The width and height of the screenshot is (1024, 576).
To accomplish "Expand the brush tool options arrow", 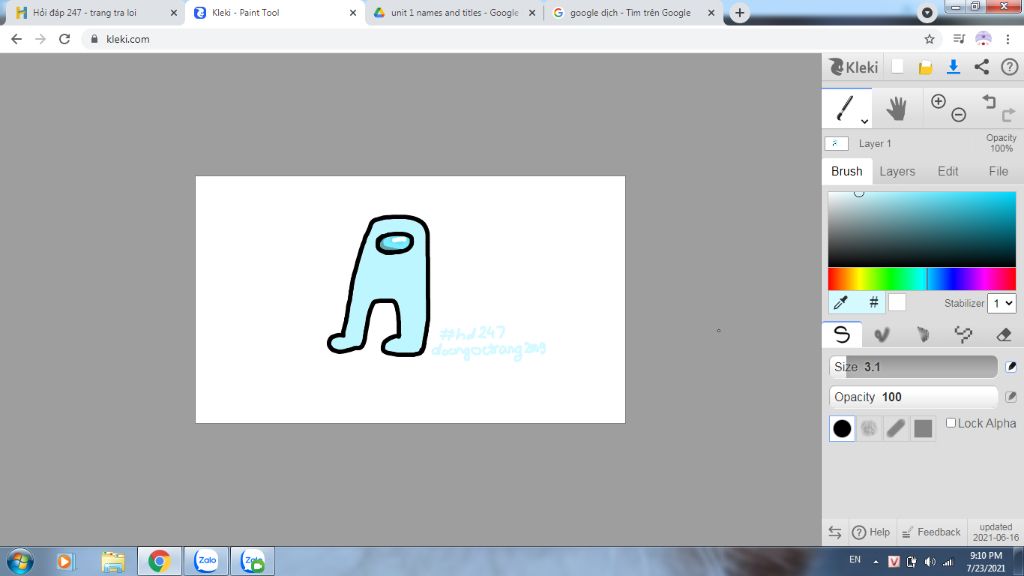I will (x=864, y=121).
